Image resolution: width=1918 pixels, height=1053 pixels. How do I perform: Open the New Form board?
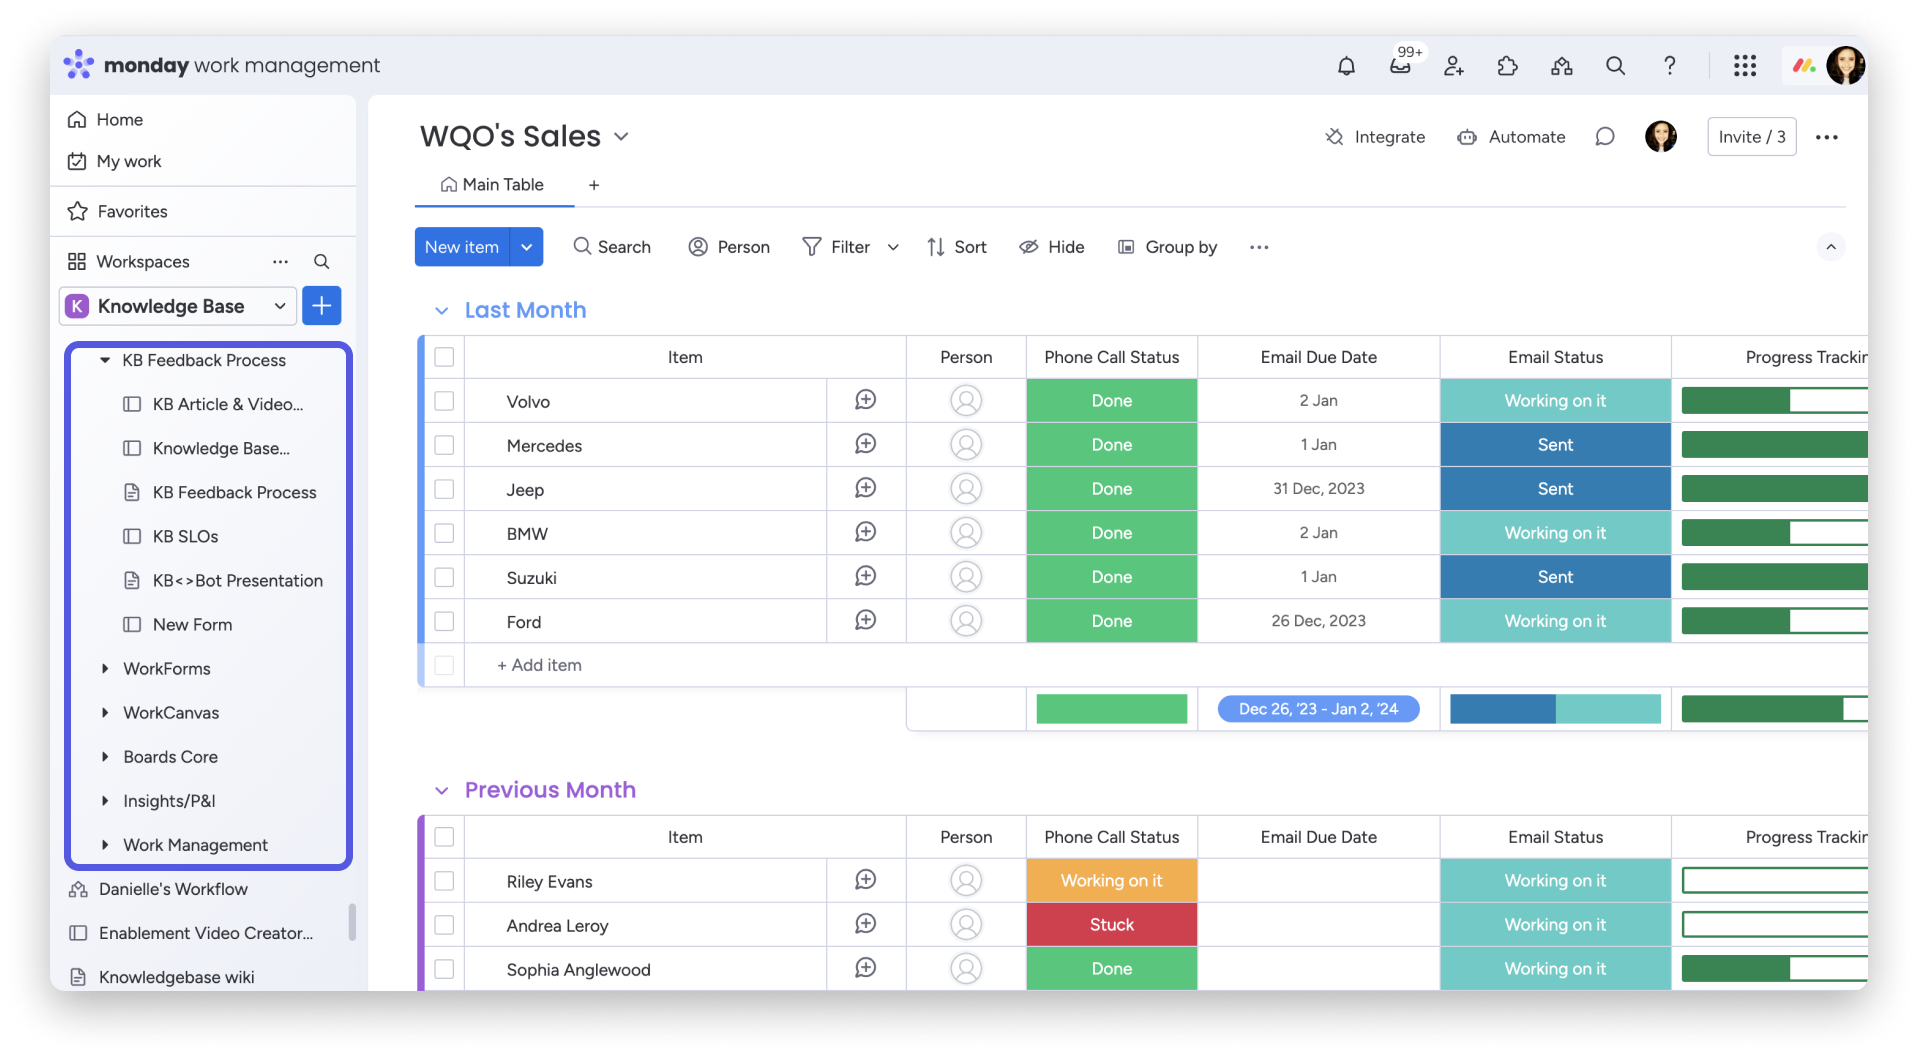click(192, 624)
